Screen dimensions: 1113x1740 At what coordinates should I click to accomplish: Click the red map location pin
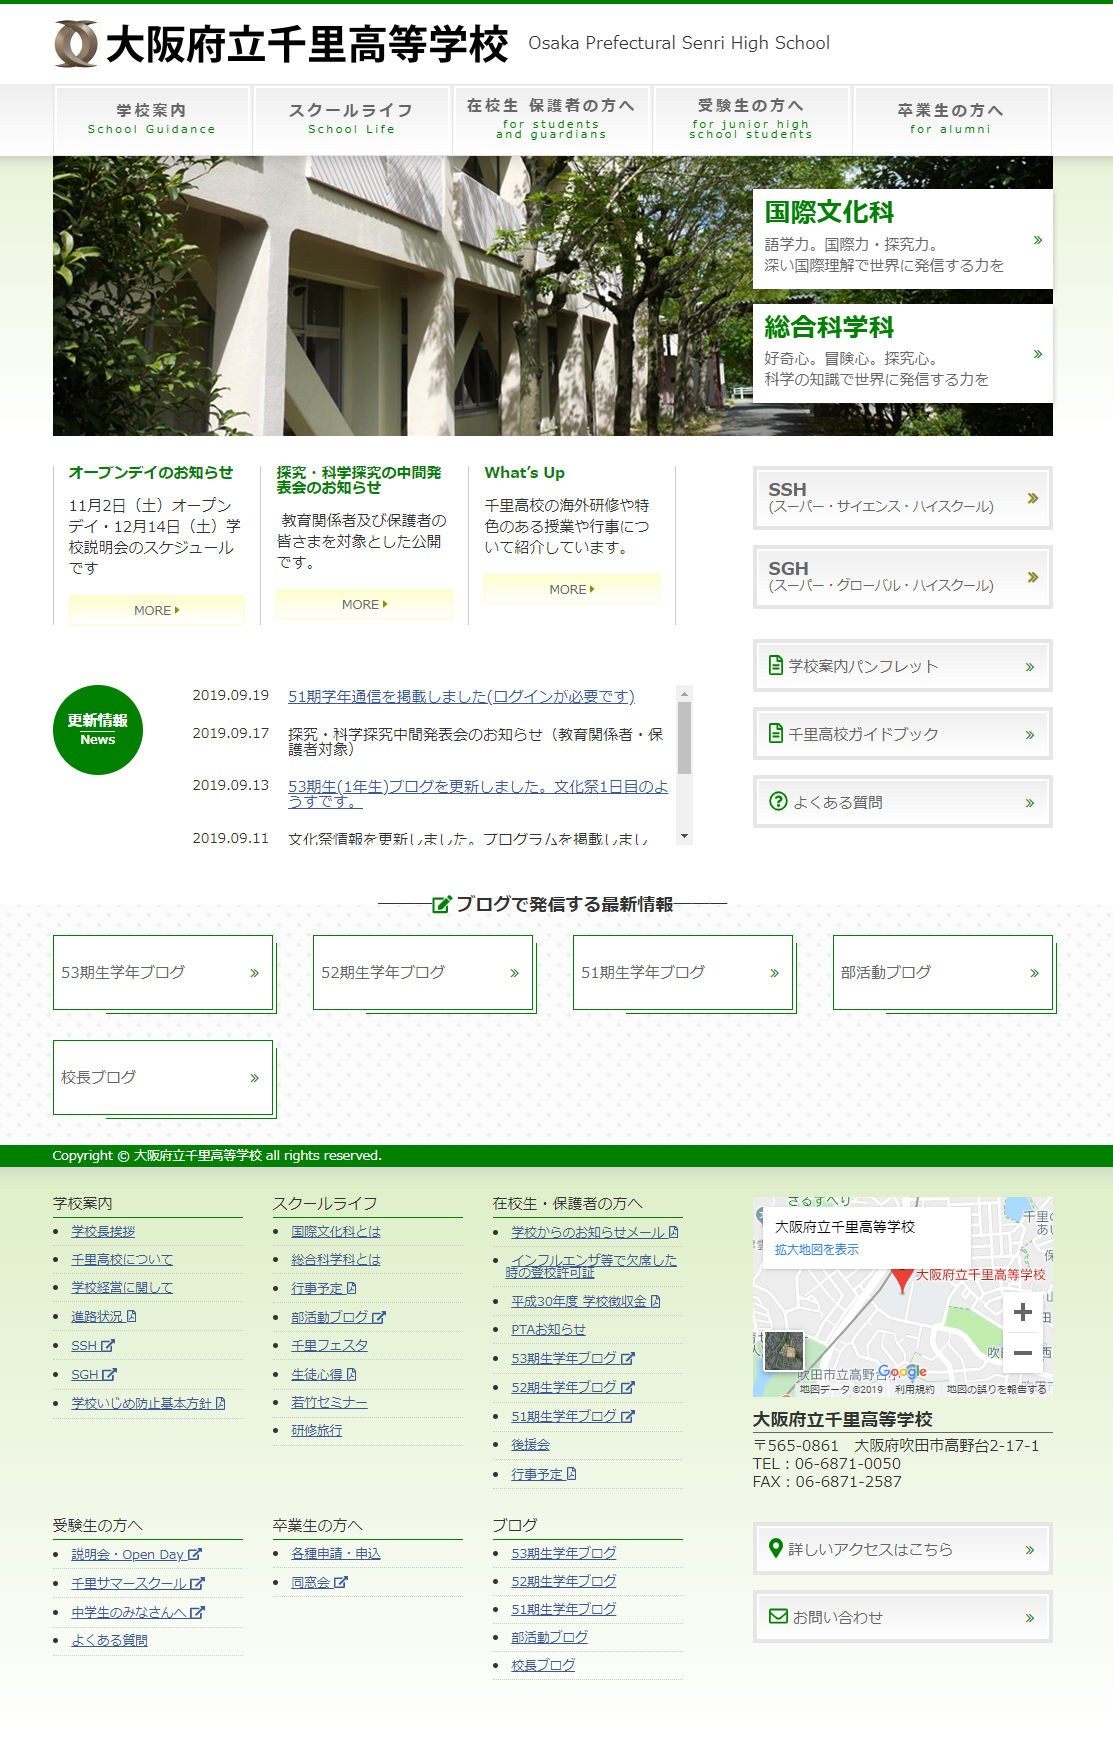[902, 1279]
